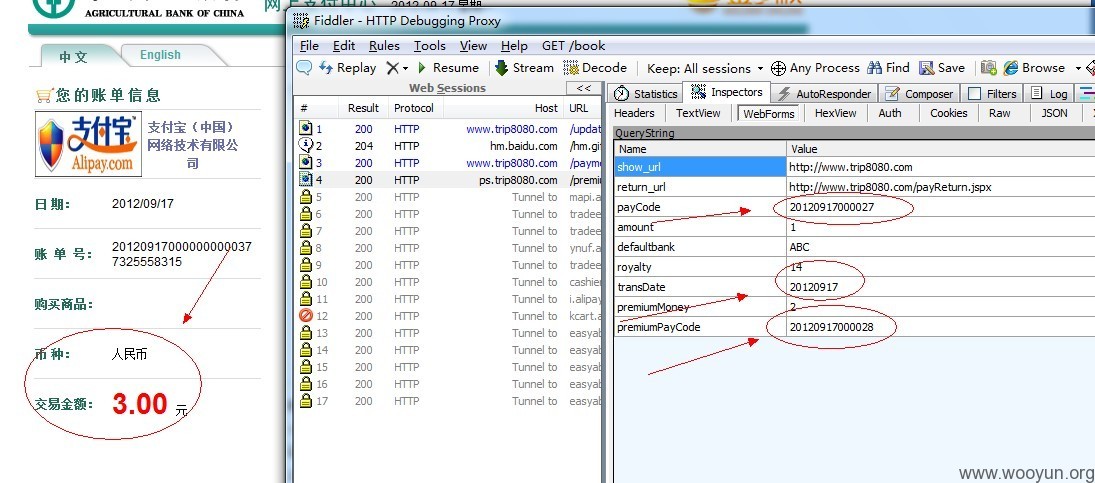
Task: Open the Rules menu
Action: [x=384, y=46]
